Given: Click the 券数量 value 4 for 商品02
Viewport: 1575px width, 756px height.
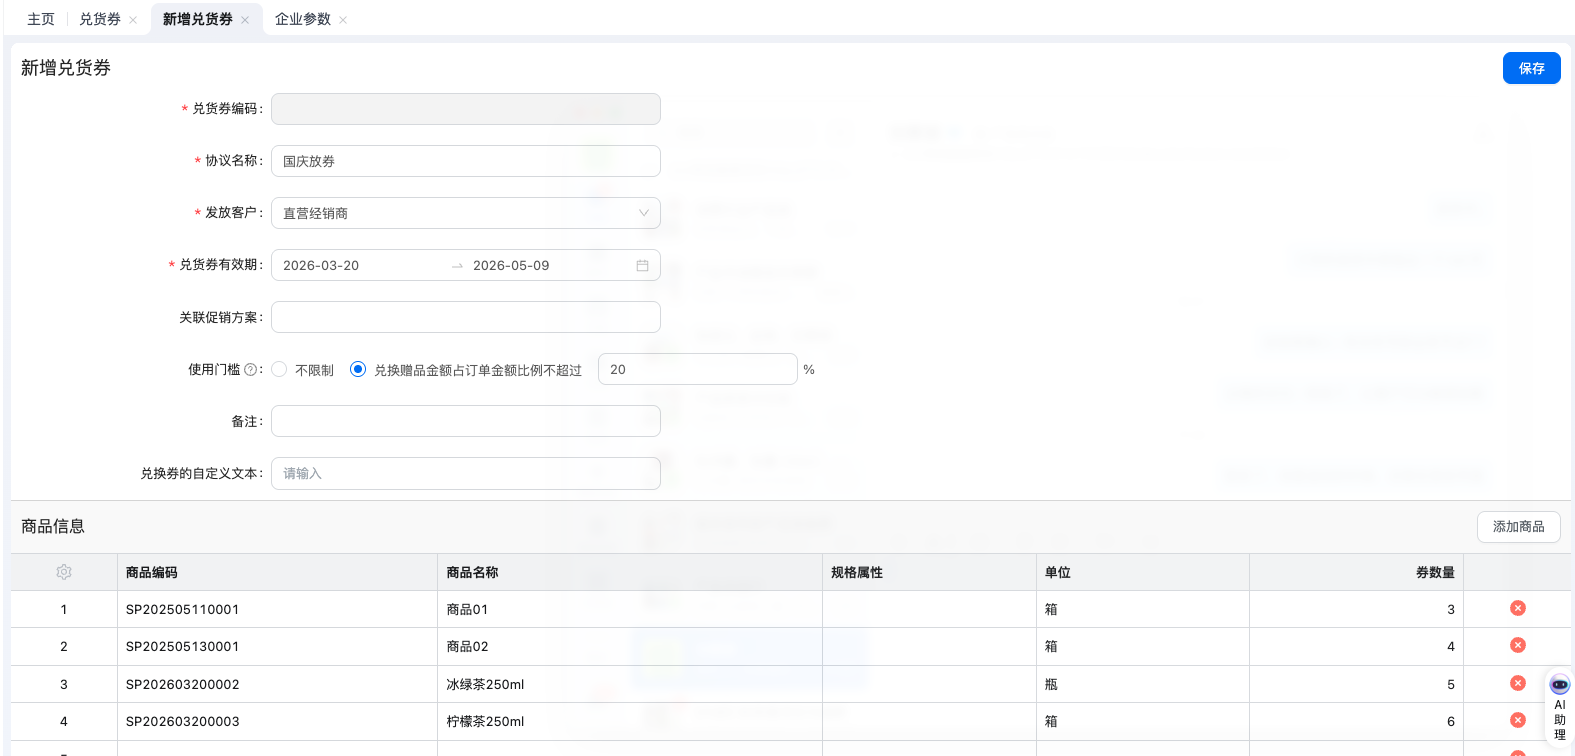Looking at the screenshot, I should pos(1356,646).
